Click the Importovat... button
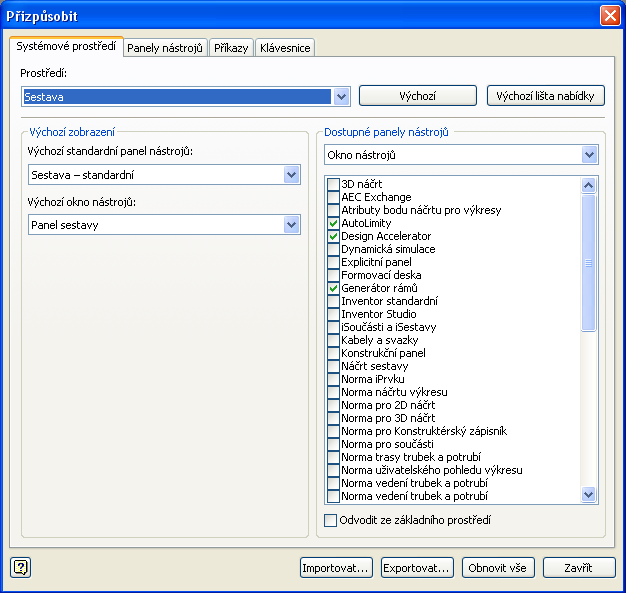 pyautogui.click(x=336, y=568)
